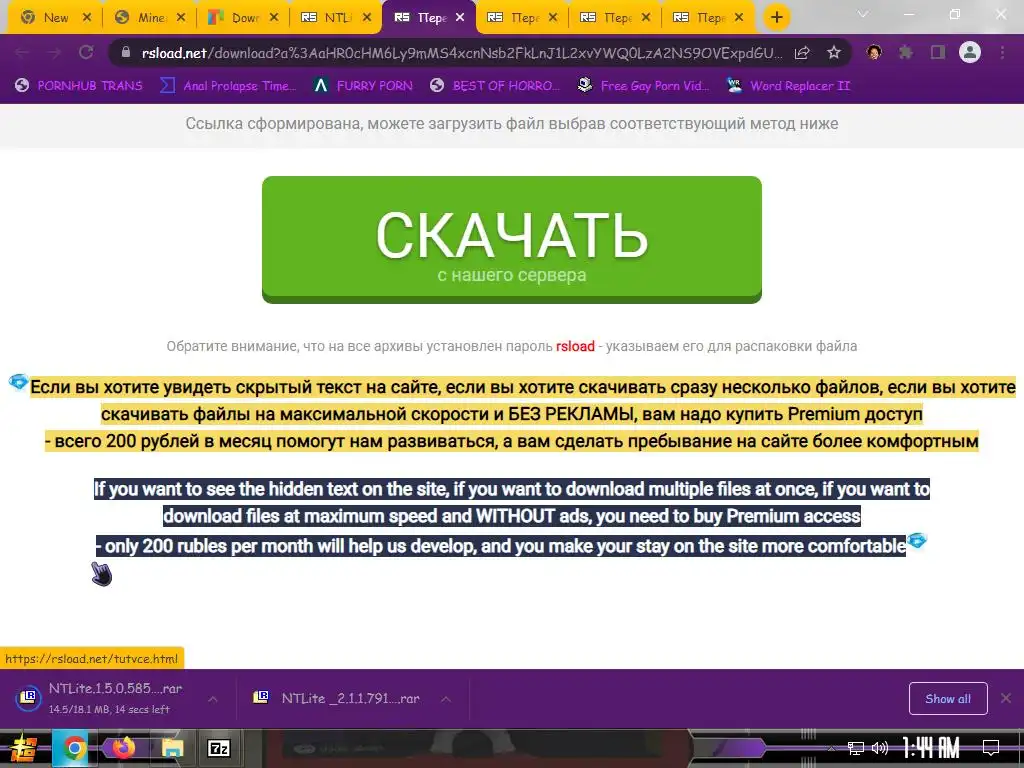Screen dimensions: 1024x768
Task: Click the download progress ring on NTLite.1.5.0.585
Action: tap(28, 697)
